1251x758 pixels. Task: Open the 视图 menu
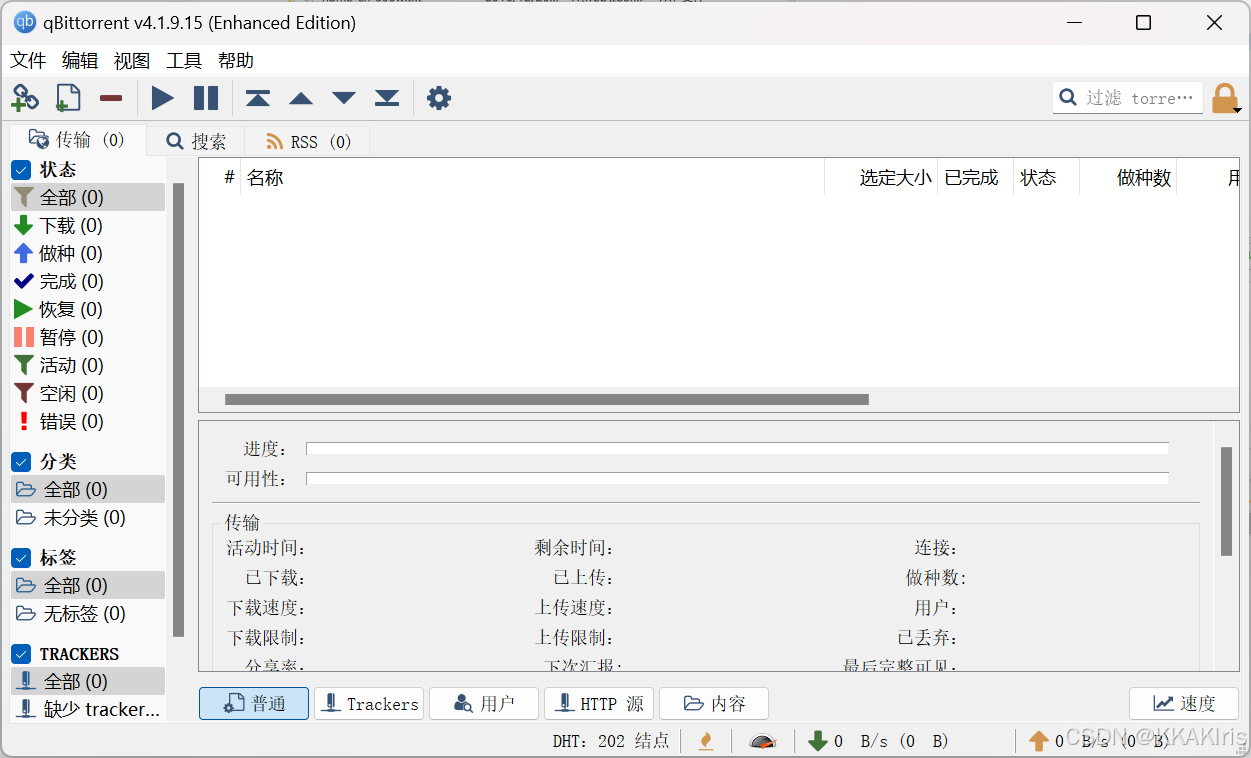coord(132,61)
